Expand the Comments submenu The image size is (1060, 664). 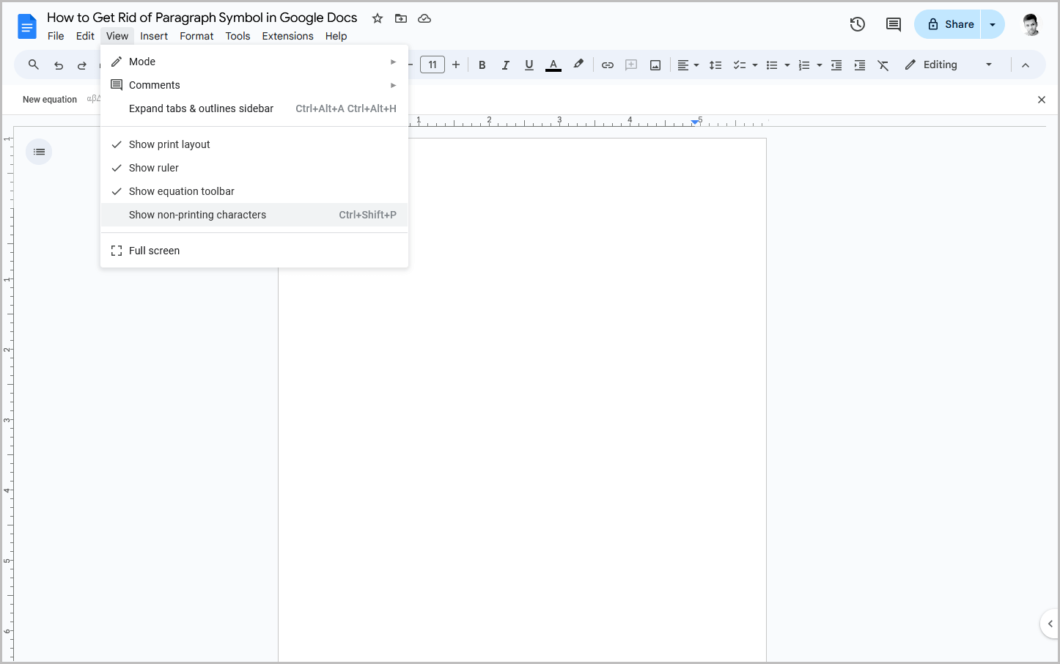point(254,85)
